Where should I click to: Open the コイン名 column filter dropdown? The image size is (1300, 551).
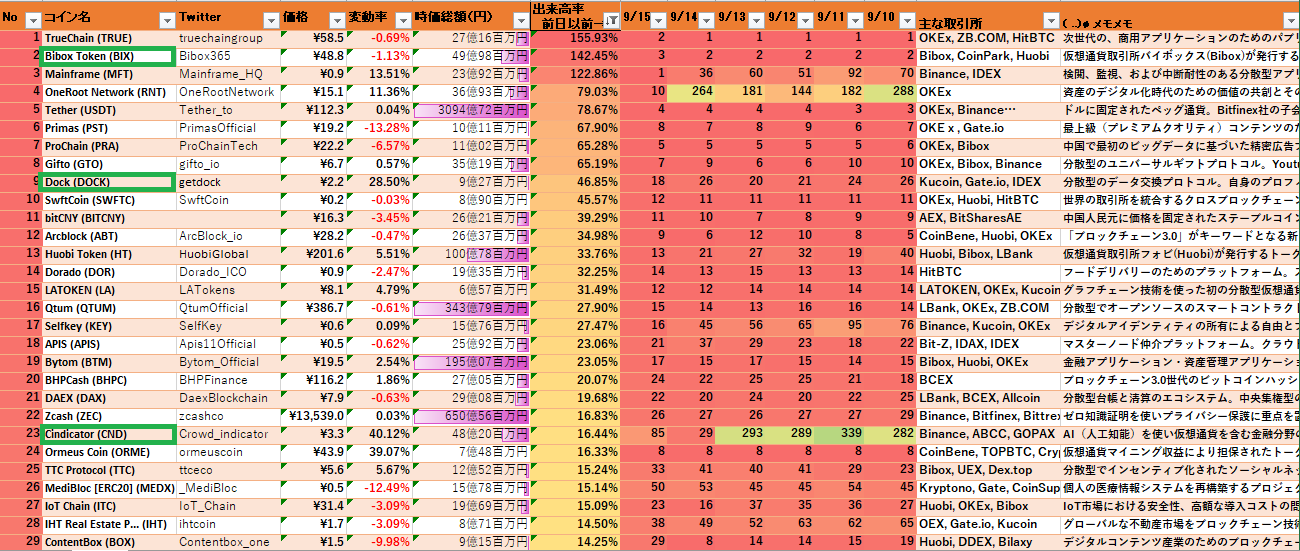165,20
